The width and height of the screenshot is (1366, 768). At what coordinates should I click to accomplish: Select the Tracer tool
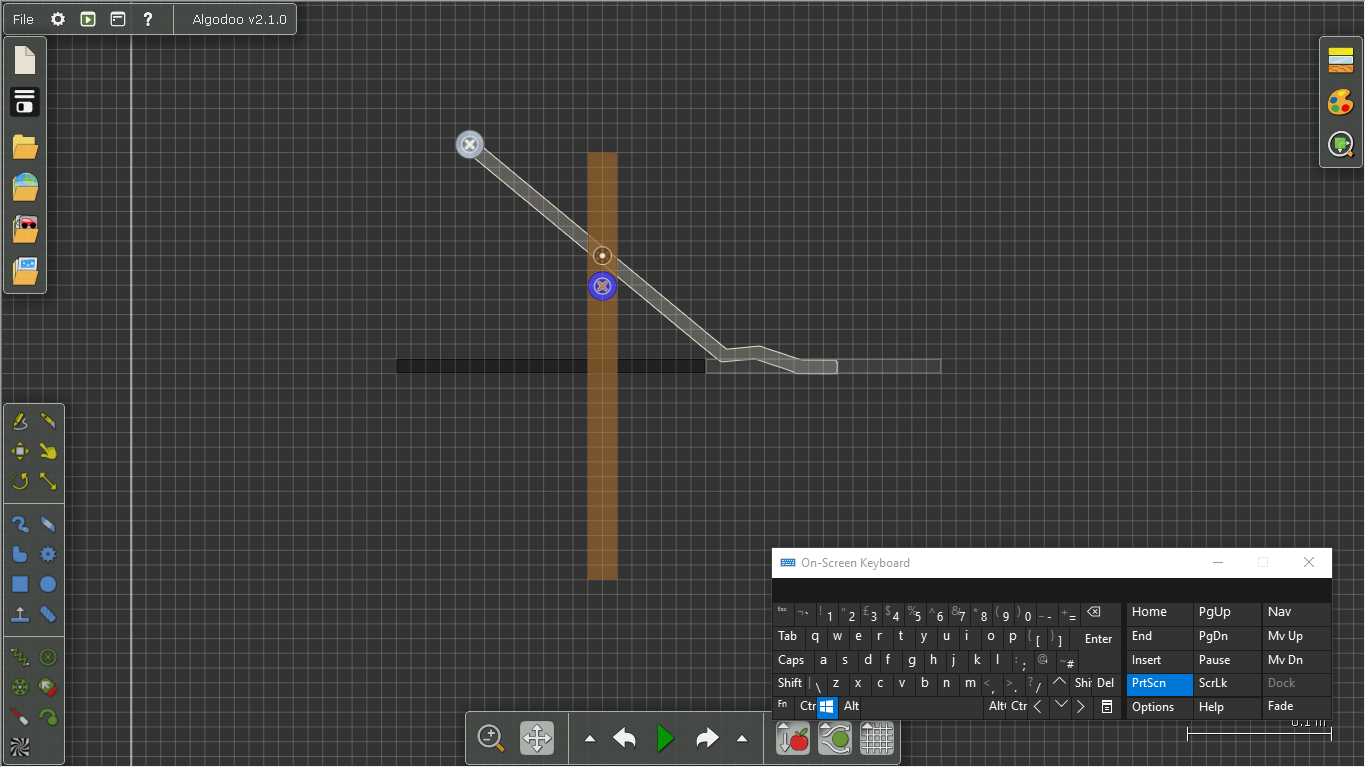point(48,717)
